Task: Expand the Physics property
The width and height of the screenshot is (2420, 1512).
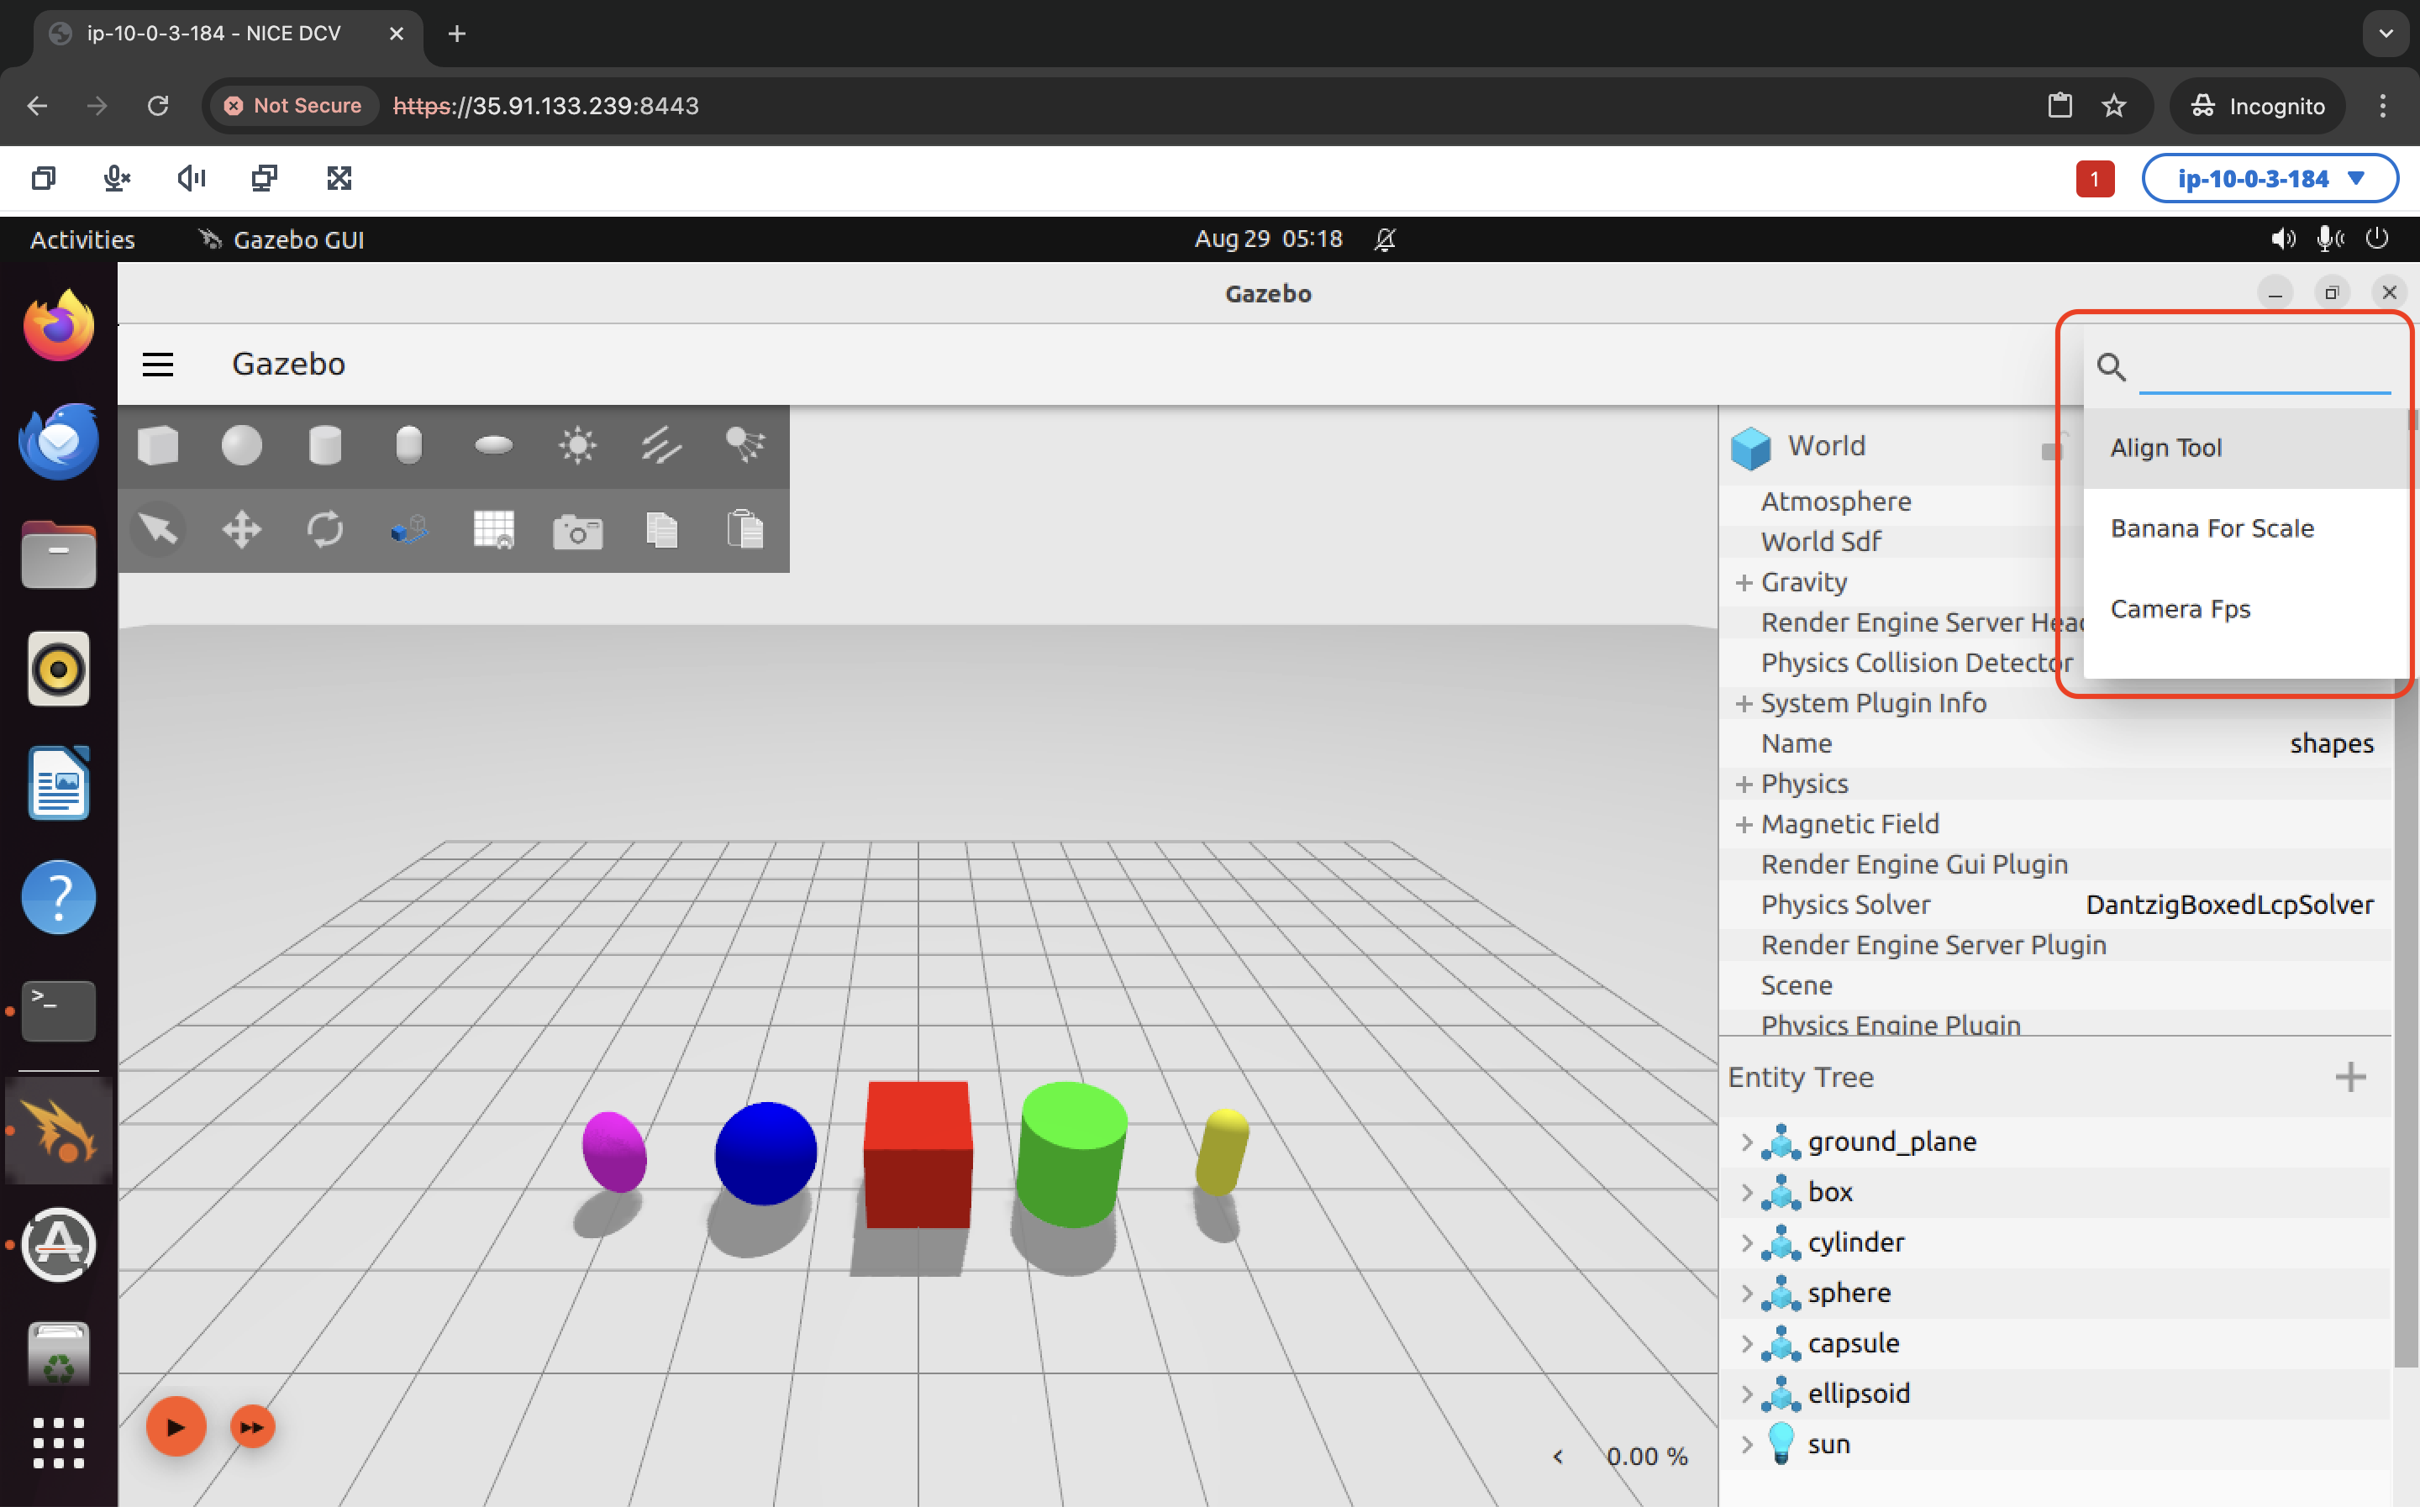Action: coord(1744,785)
